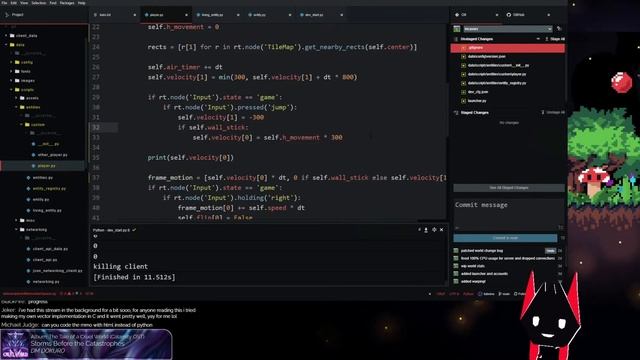Select the Project tree view tab
This screenshot has width=640, height=360.
click(18, 15)
